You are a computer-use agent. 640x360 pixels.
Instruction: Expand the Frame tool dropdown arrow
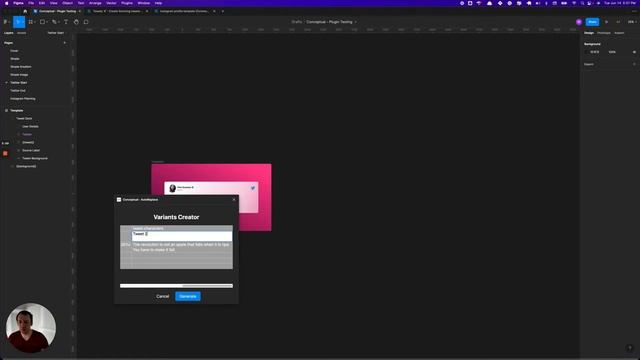[x=35, y=22]
